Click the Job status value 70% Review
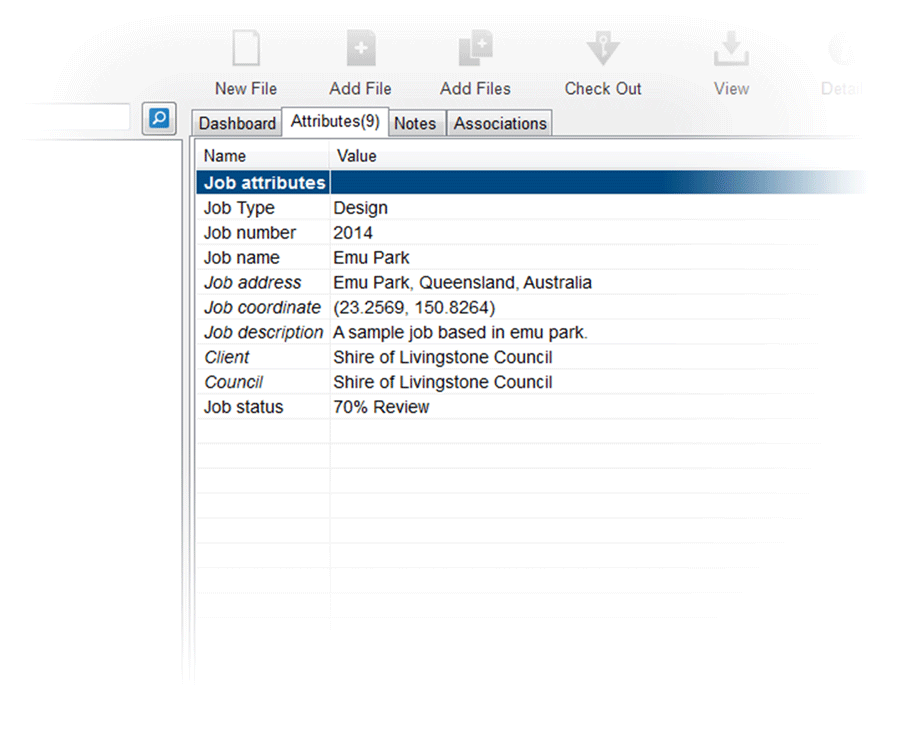The image size is (900, 743). click(x=381, y=407)
